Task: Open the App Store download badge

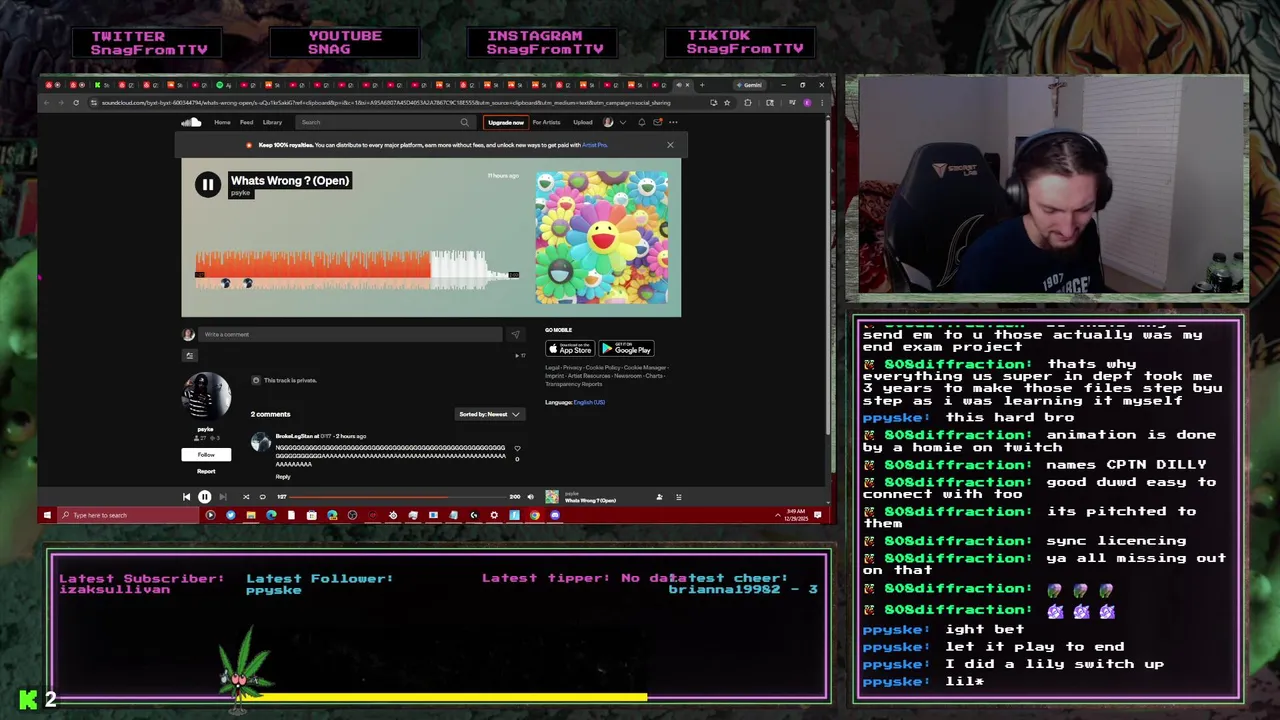Action: tap(570, 349)
